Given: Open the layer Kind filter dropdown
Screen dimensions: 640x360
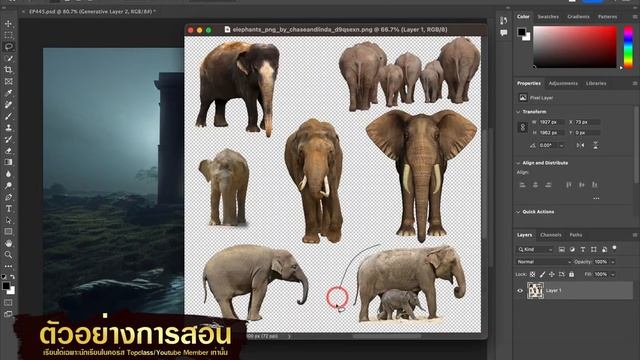Looking at the screenshot, I should click(x=535, y=249).
